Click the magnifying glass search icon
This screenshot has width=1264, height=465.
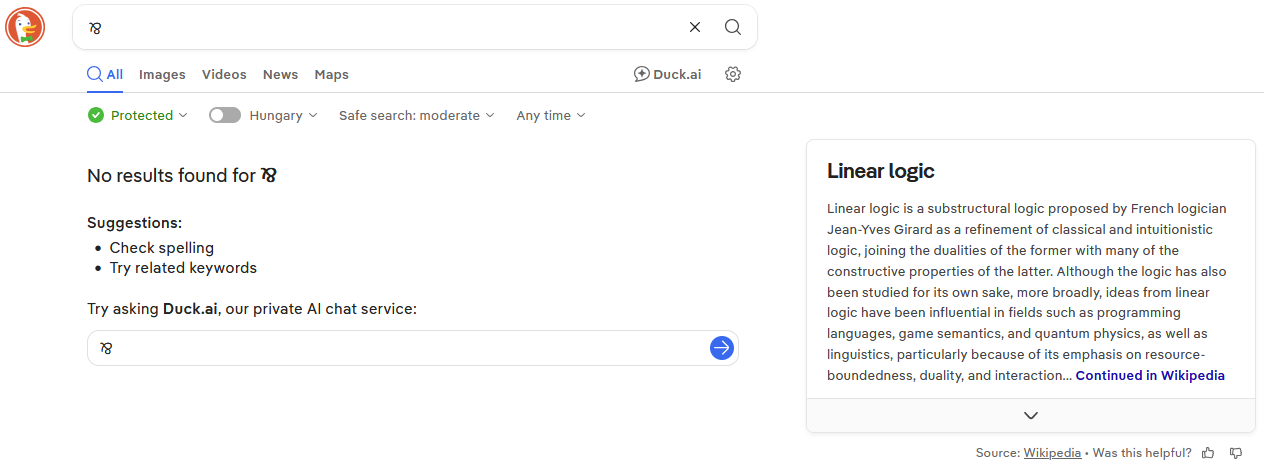(733, 27)
